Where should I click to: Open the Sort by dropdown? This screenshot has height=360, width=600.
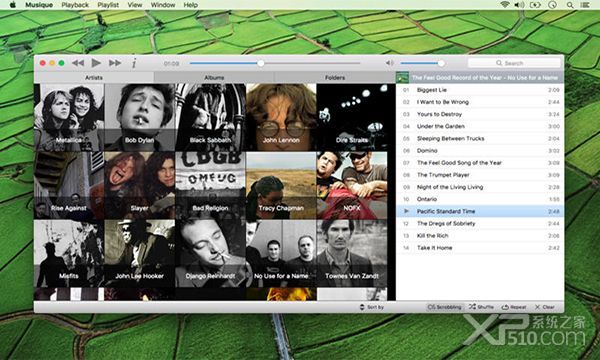coord(372,307)
